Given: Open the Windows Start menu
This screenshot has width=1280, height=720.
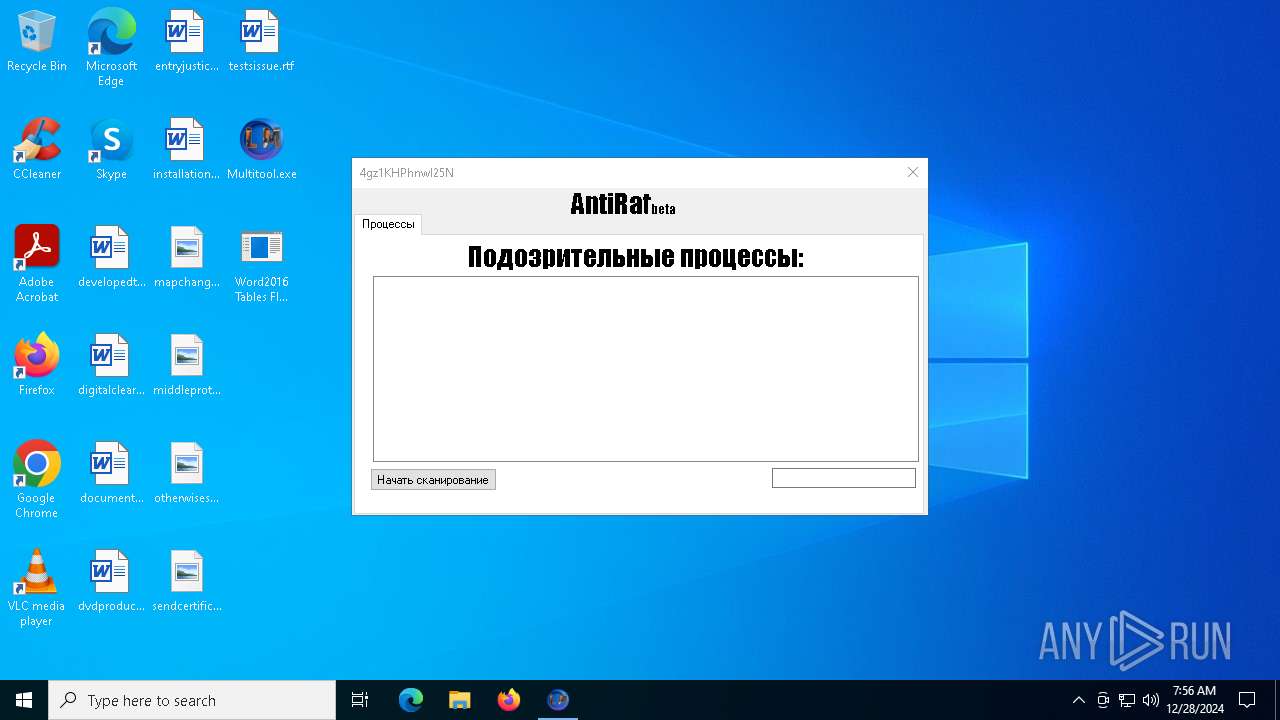Looking at the screenshot, I should (24, 700).
